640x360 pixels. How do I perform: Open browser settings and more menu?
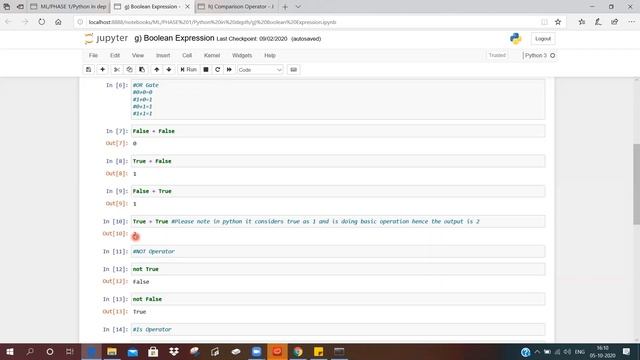tap(631, 22)
